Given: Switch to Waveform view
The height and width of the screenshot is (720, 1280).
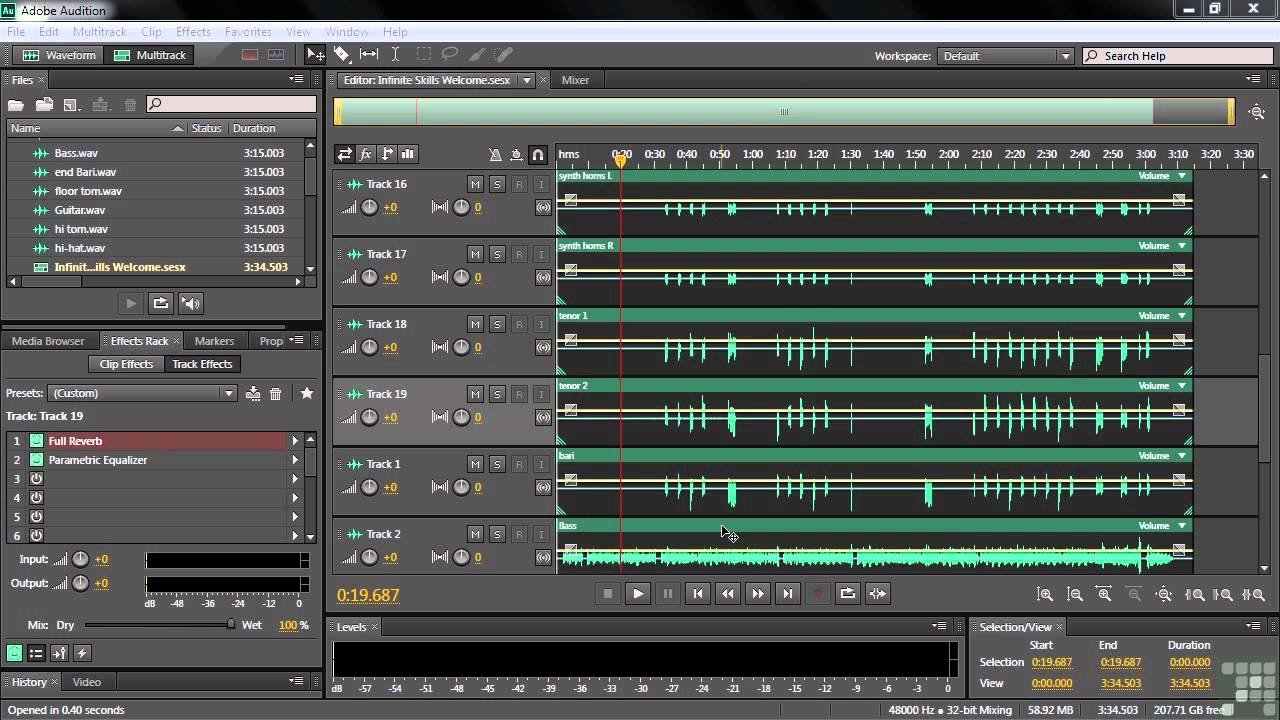Looking at the screenshot, I should (x=60, y=55).
